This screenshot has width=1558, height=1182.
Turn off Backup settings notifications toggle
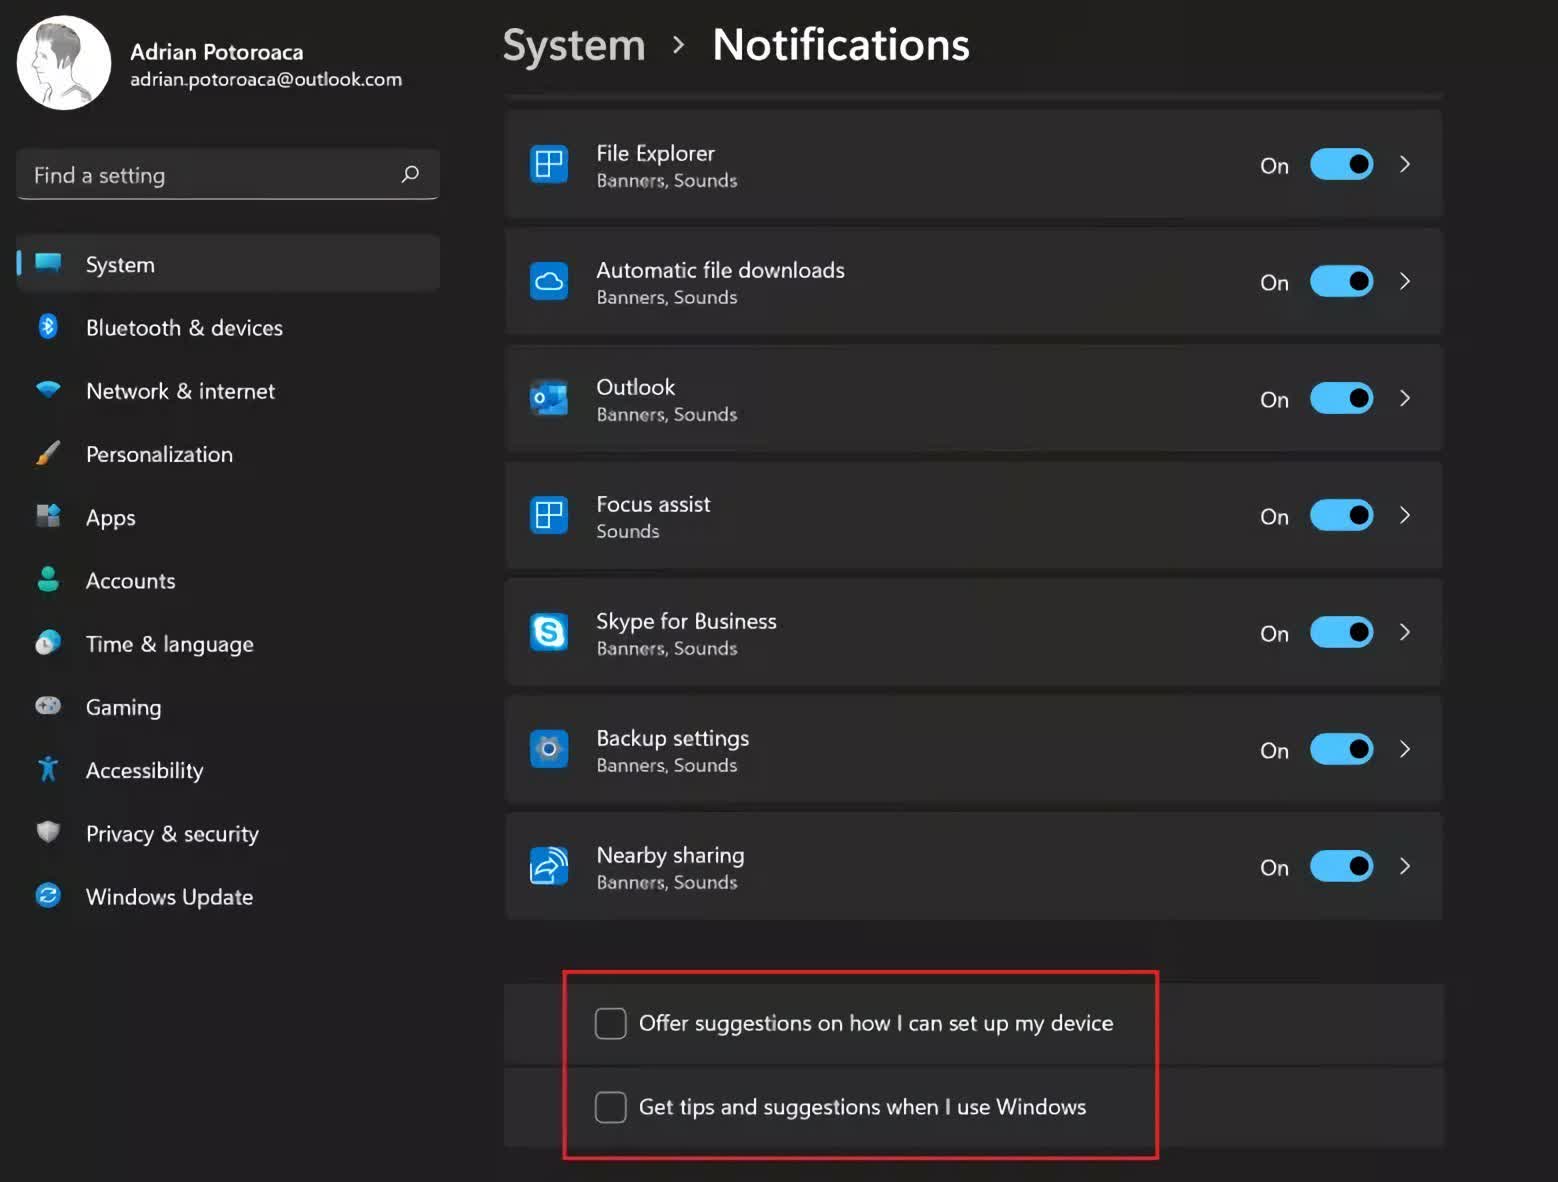tap(1342, 749)
